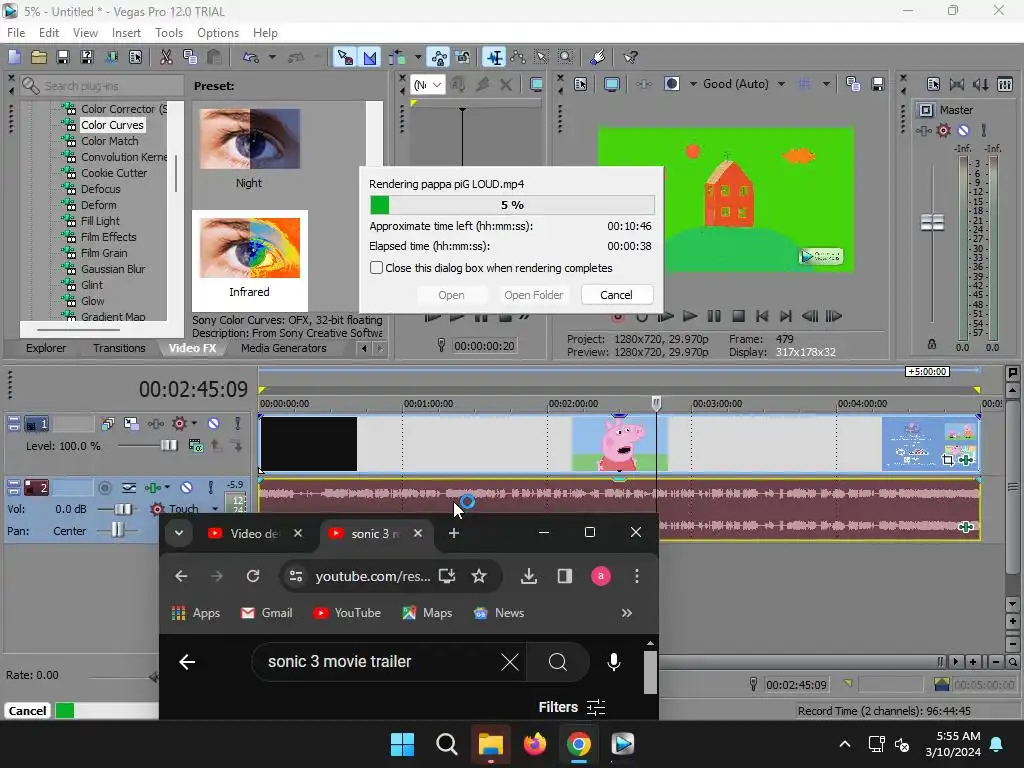Click Cancel in the rendering dialog
Image resolution: width=1024 pixels, height=768 pixels.
pos(616,295)
